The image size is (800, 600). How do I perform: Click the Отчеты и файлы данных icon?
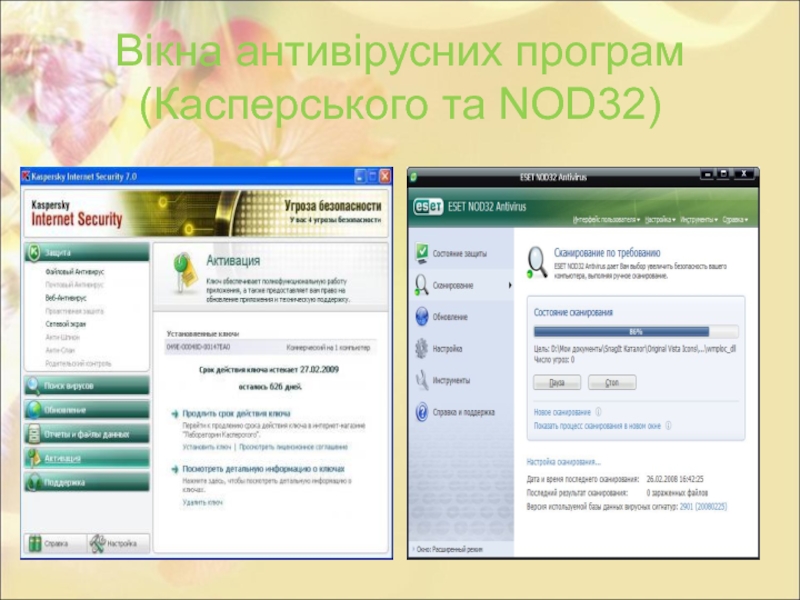(x=33, y=434)
